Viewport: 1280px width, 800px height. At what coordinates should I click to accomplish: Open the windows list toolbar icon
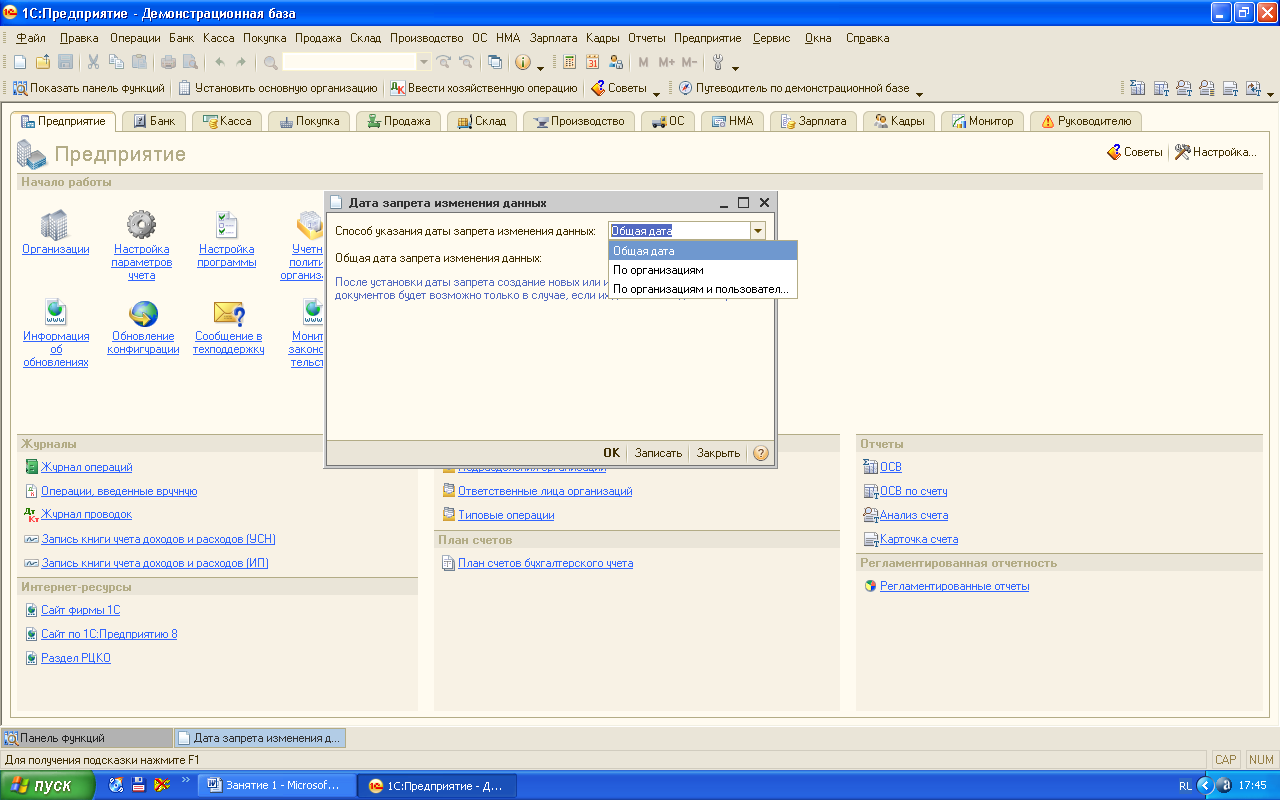coord(495,62)
